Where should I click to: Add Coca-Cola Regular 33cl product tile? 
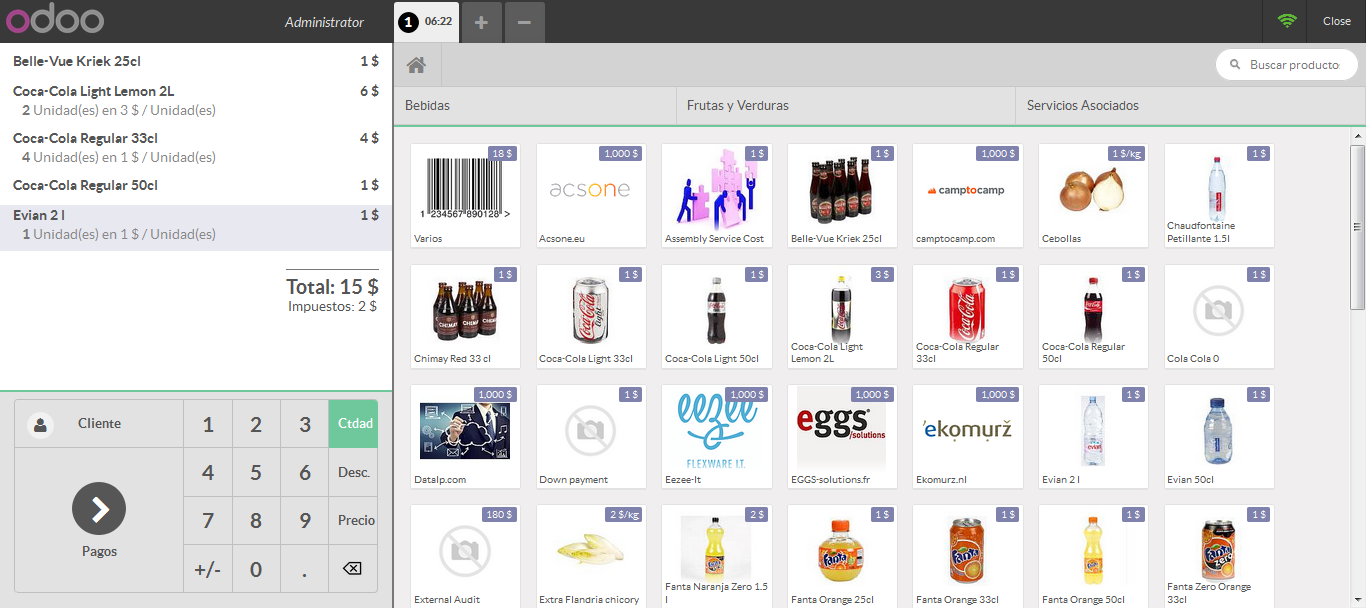(967, 316)
